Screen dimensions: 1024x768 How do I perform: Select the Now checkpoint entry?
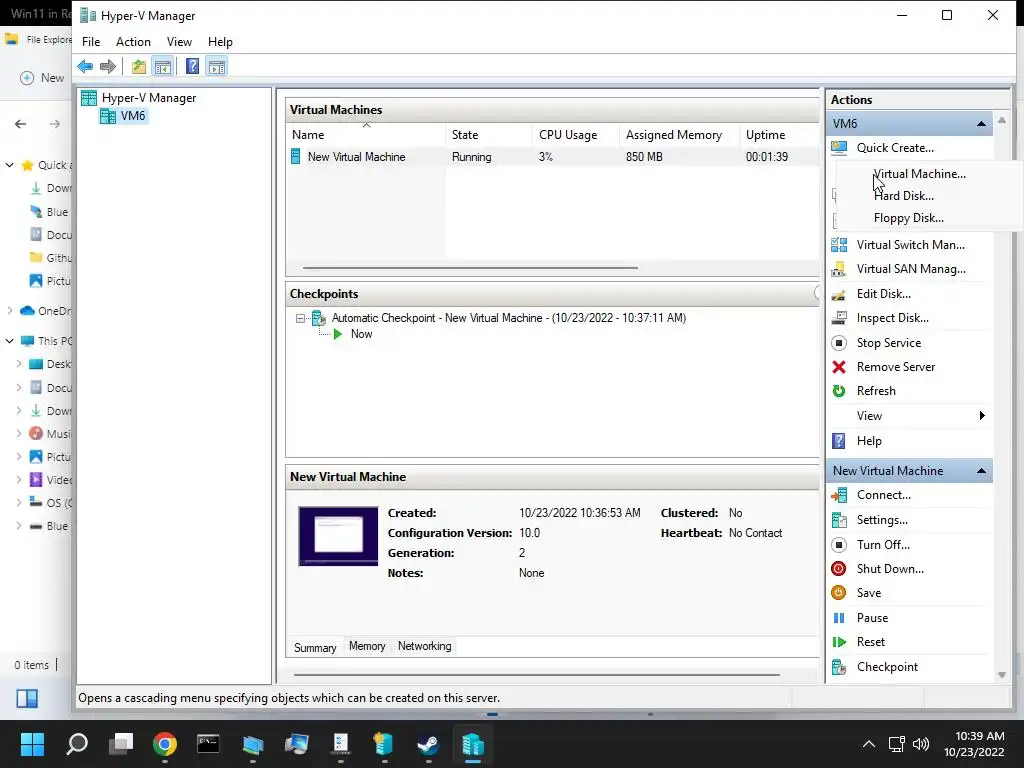361,334
